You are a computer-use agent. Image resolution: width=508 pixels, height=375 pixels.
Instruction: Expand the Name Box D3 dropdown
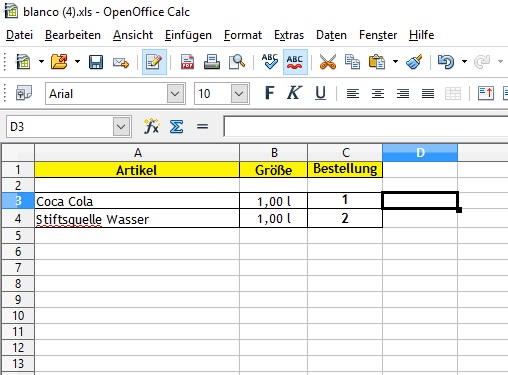(121, 127)
